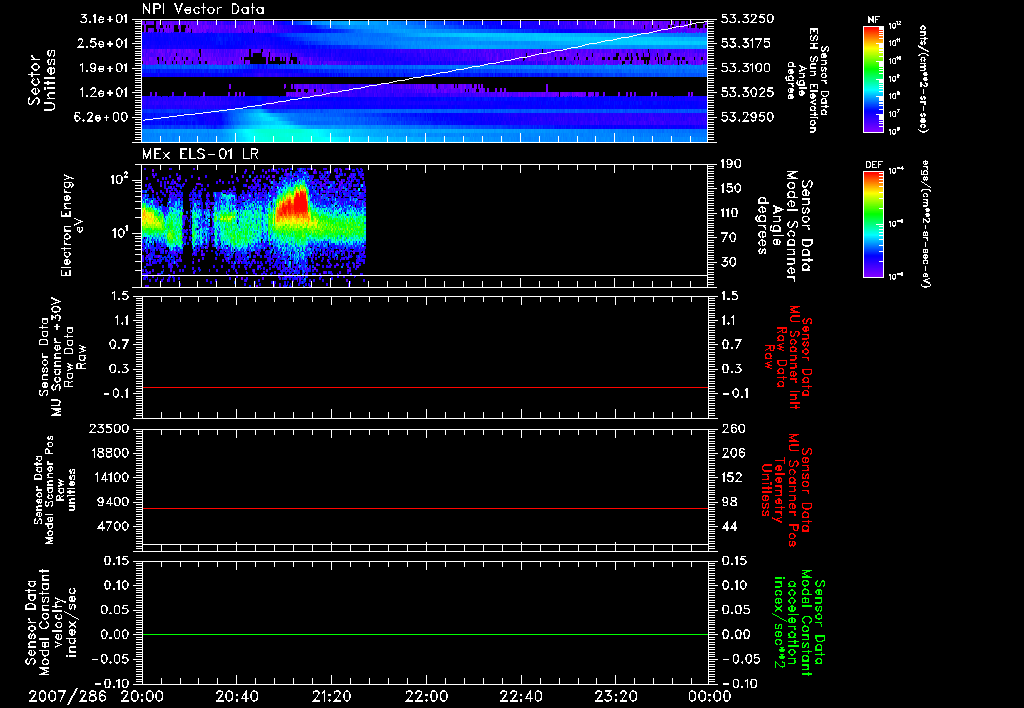Click the 53.3025 elevation tick value
The height and width of the screenshot is (708, 1024).
click(x=747, y=93)
